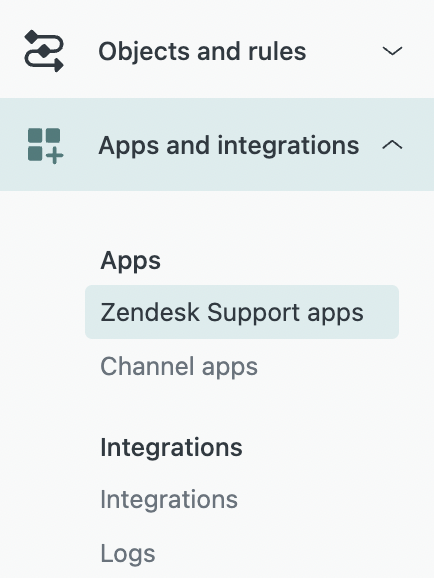Collapse Apps and integrations with up chevron

click(392, 145)
